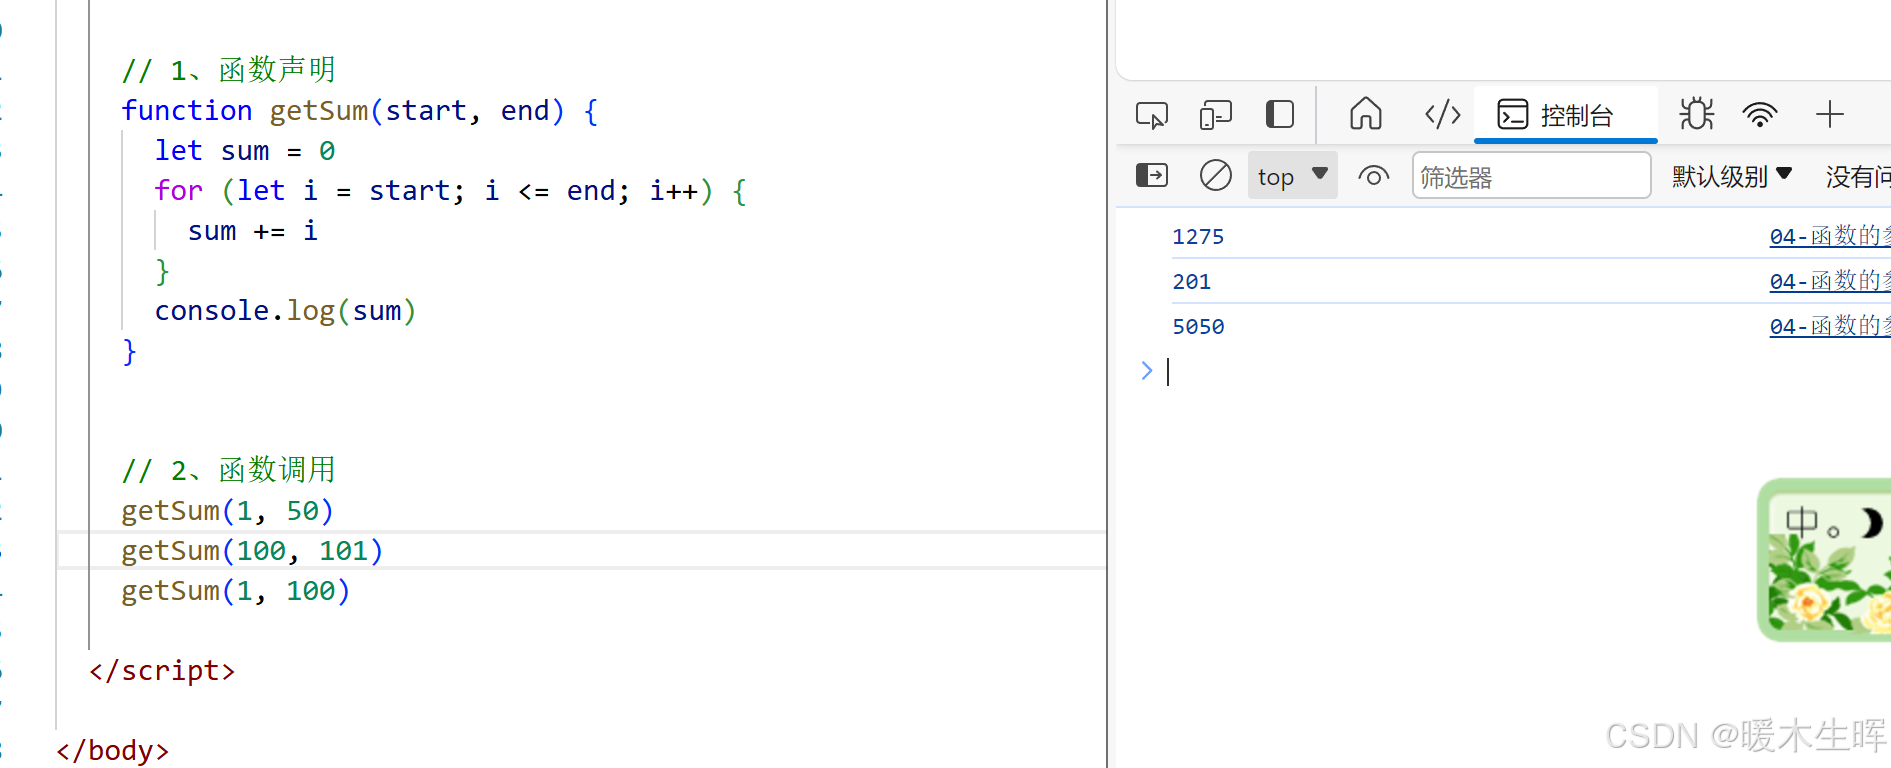This screenshot has height=768, width=1891.
Task: Click the for loop header line
Action: pyautogui.click(x=450, y=191)
